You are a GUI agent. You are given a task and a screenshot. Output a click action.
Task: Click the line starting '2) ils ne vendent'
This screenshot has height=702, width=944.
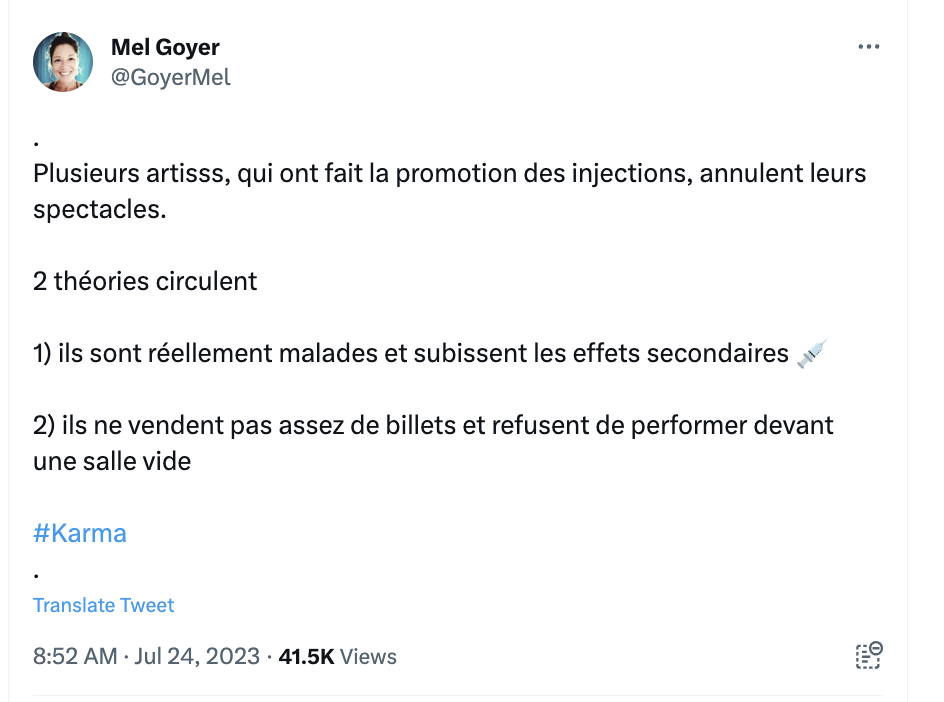click(x=433, y=443)
